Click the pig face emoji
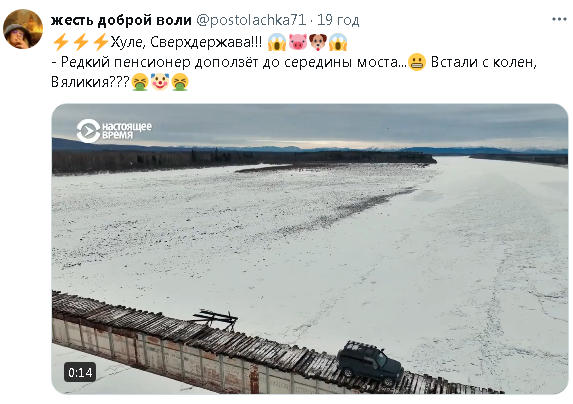The image size is (573, 404). click(298, 42)
